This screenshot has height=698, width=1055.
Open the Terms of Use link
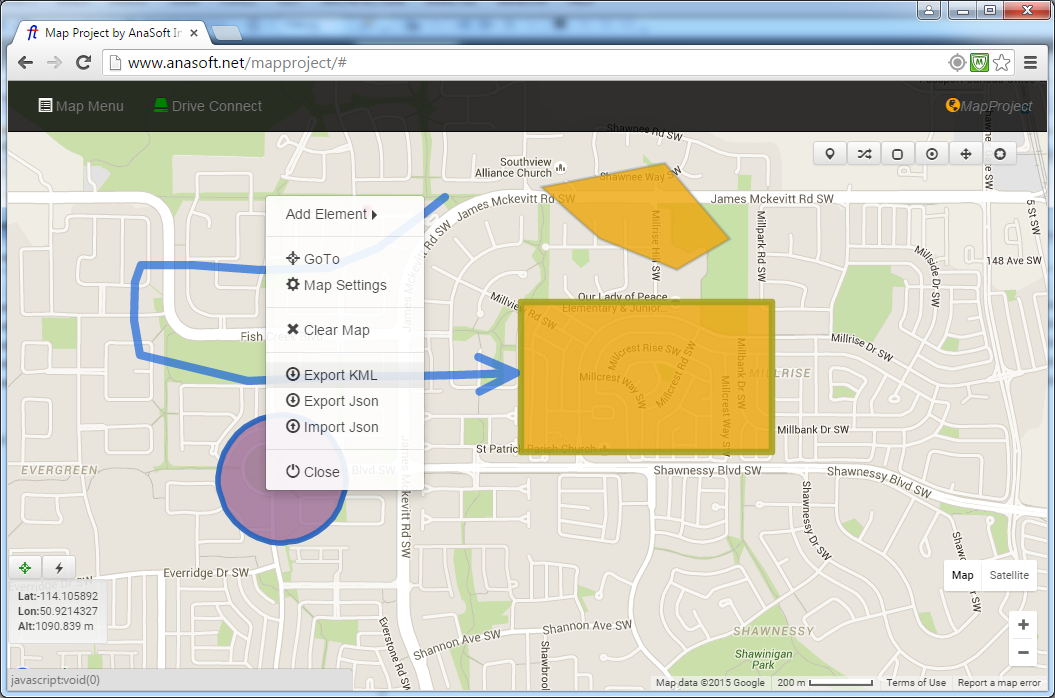(916, 683)
